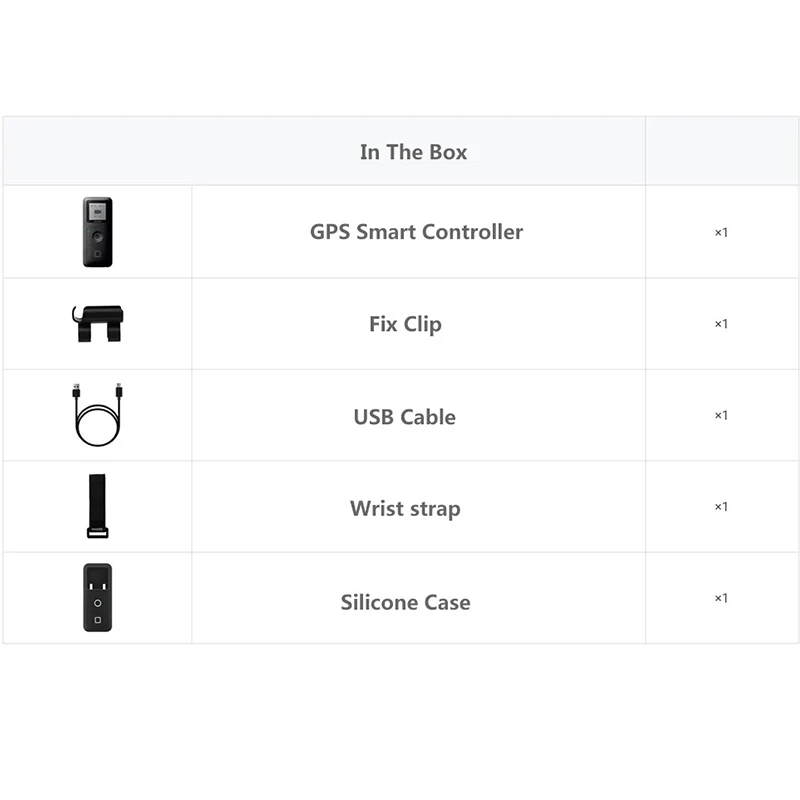This screenshot has height=800, width=800.
Task: Click the round button on the silicone case image
Action: pos(97,604)
